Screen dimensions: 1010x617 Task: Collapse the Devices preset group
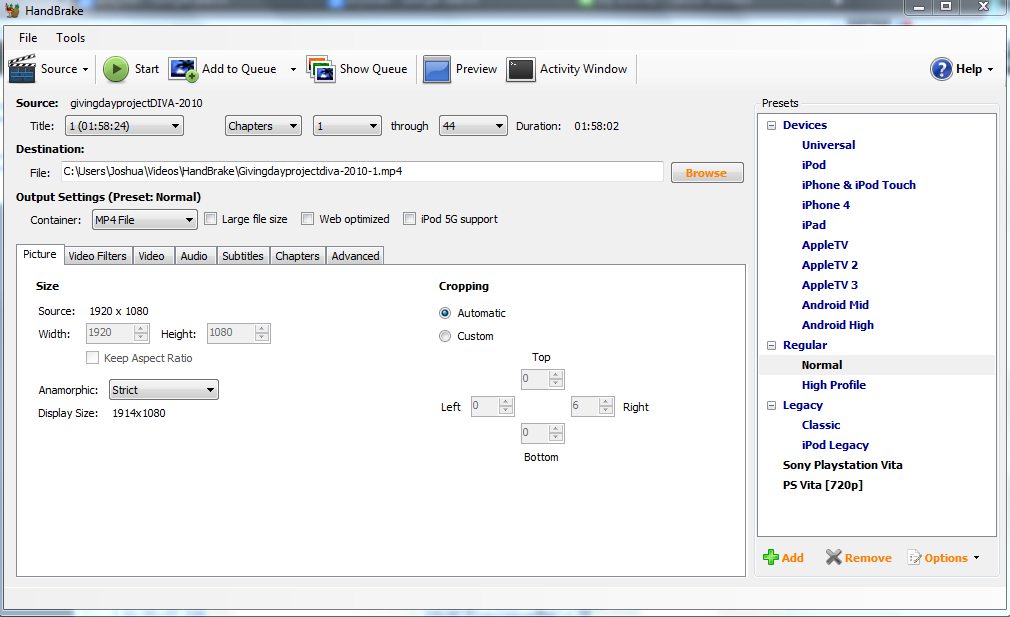(771, 126)
